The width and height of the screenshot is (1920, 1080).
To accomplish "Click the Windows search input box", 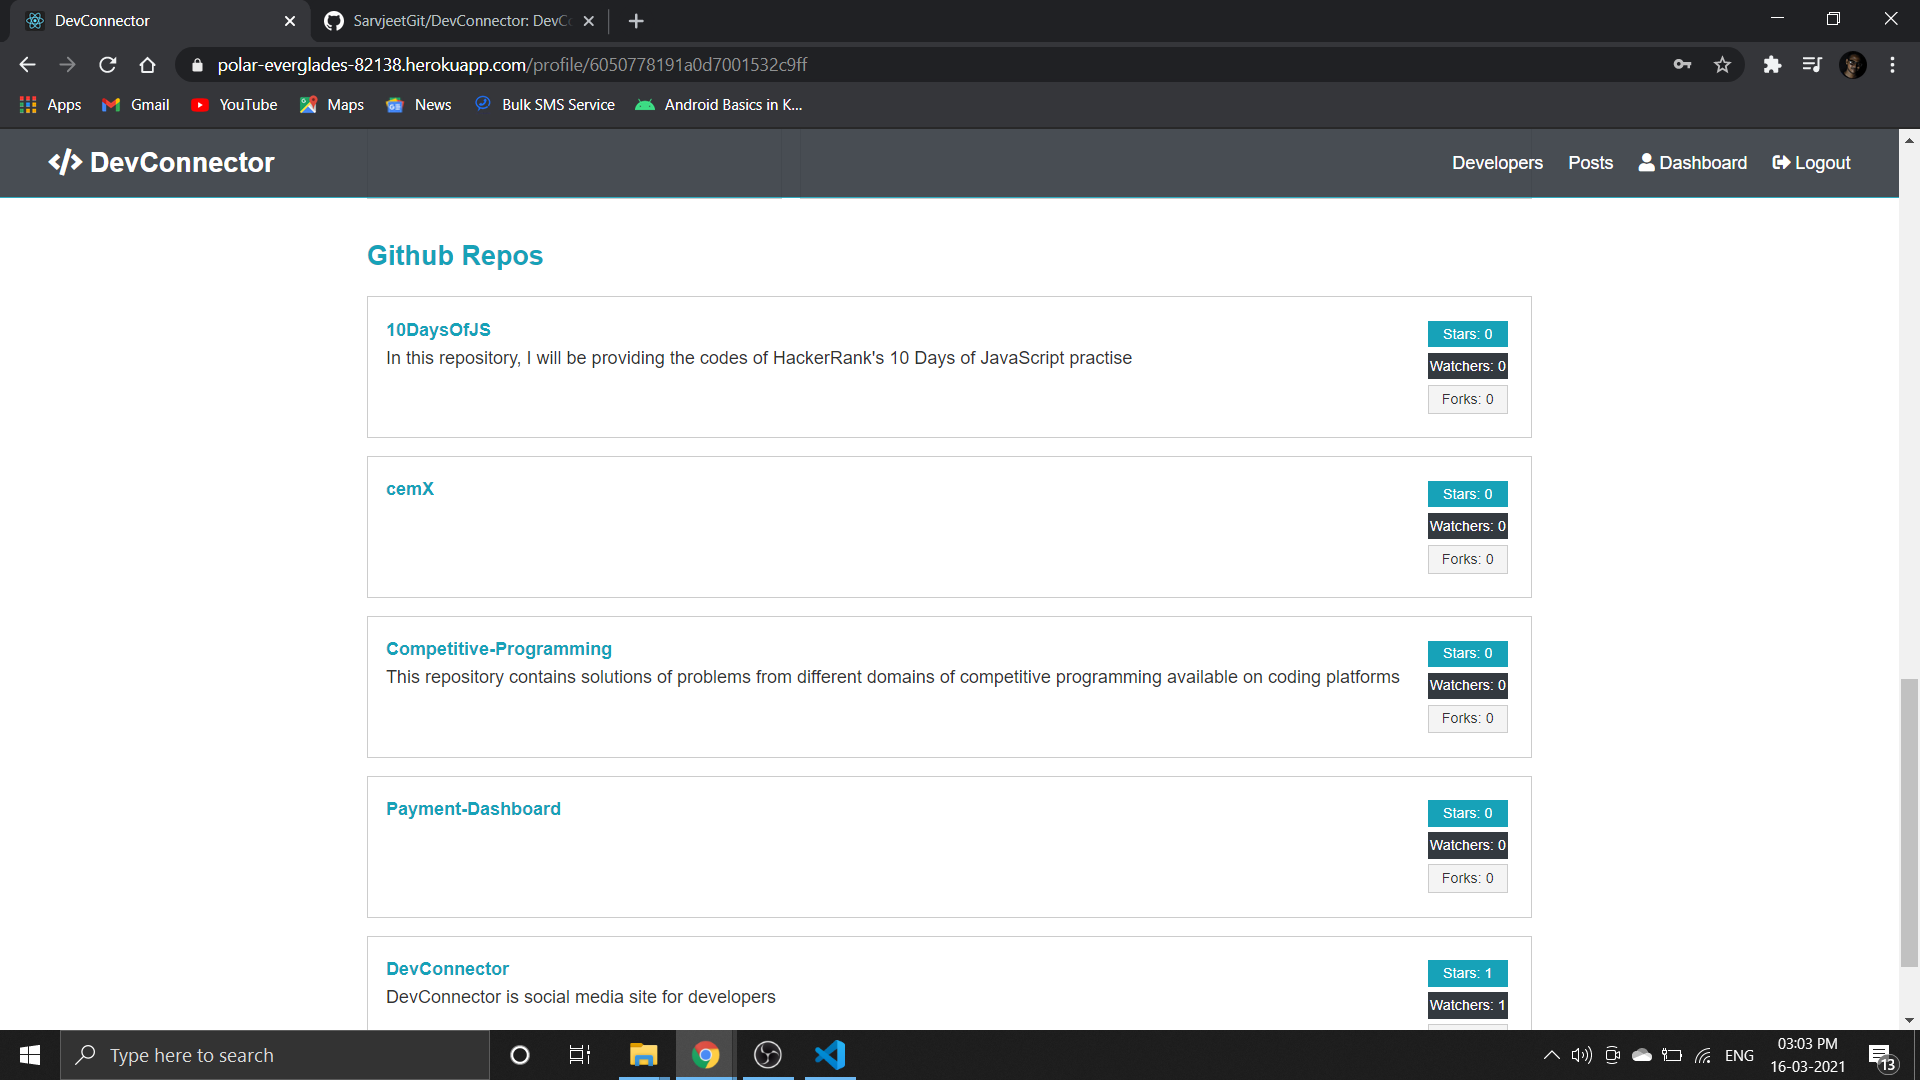I will click(275, 1055).
